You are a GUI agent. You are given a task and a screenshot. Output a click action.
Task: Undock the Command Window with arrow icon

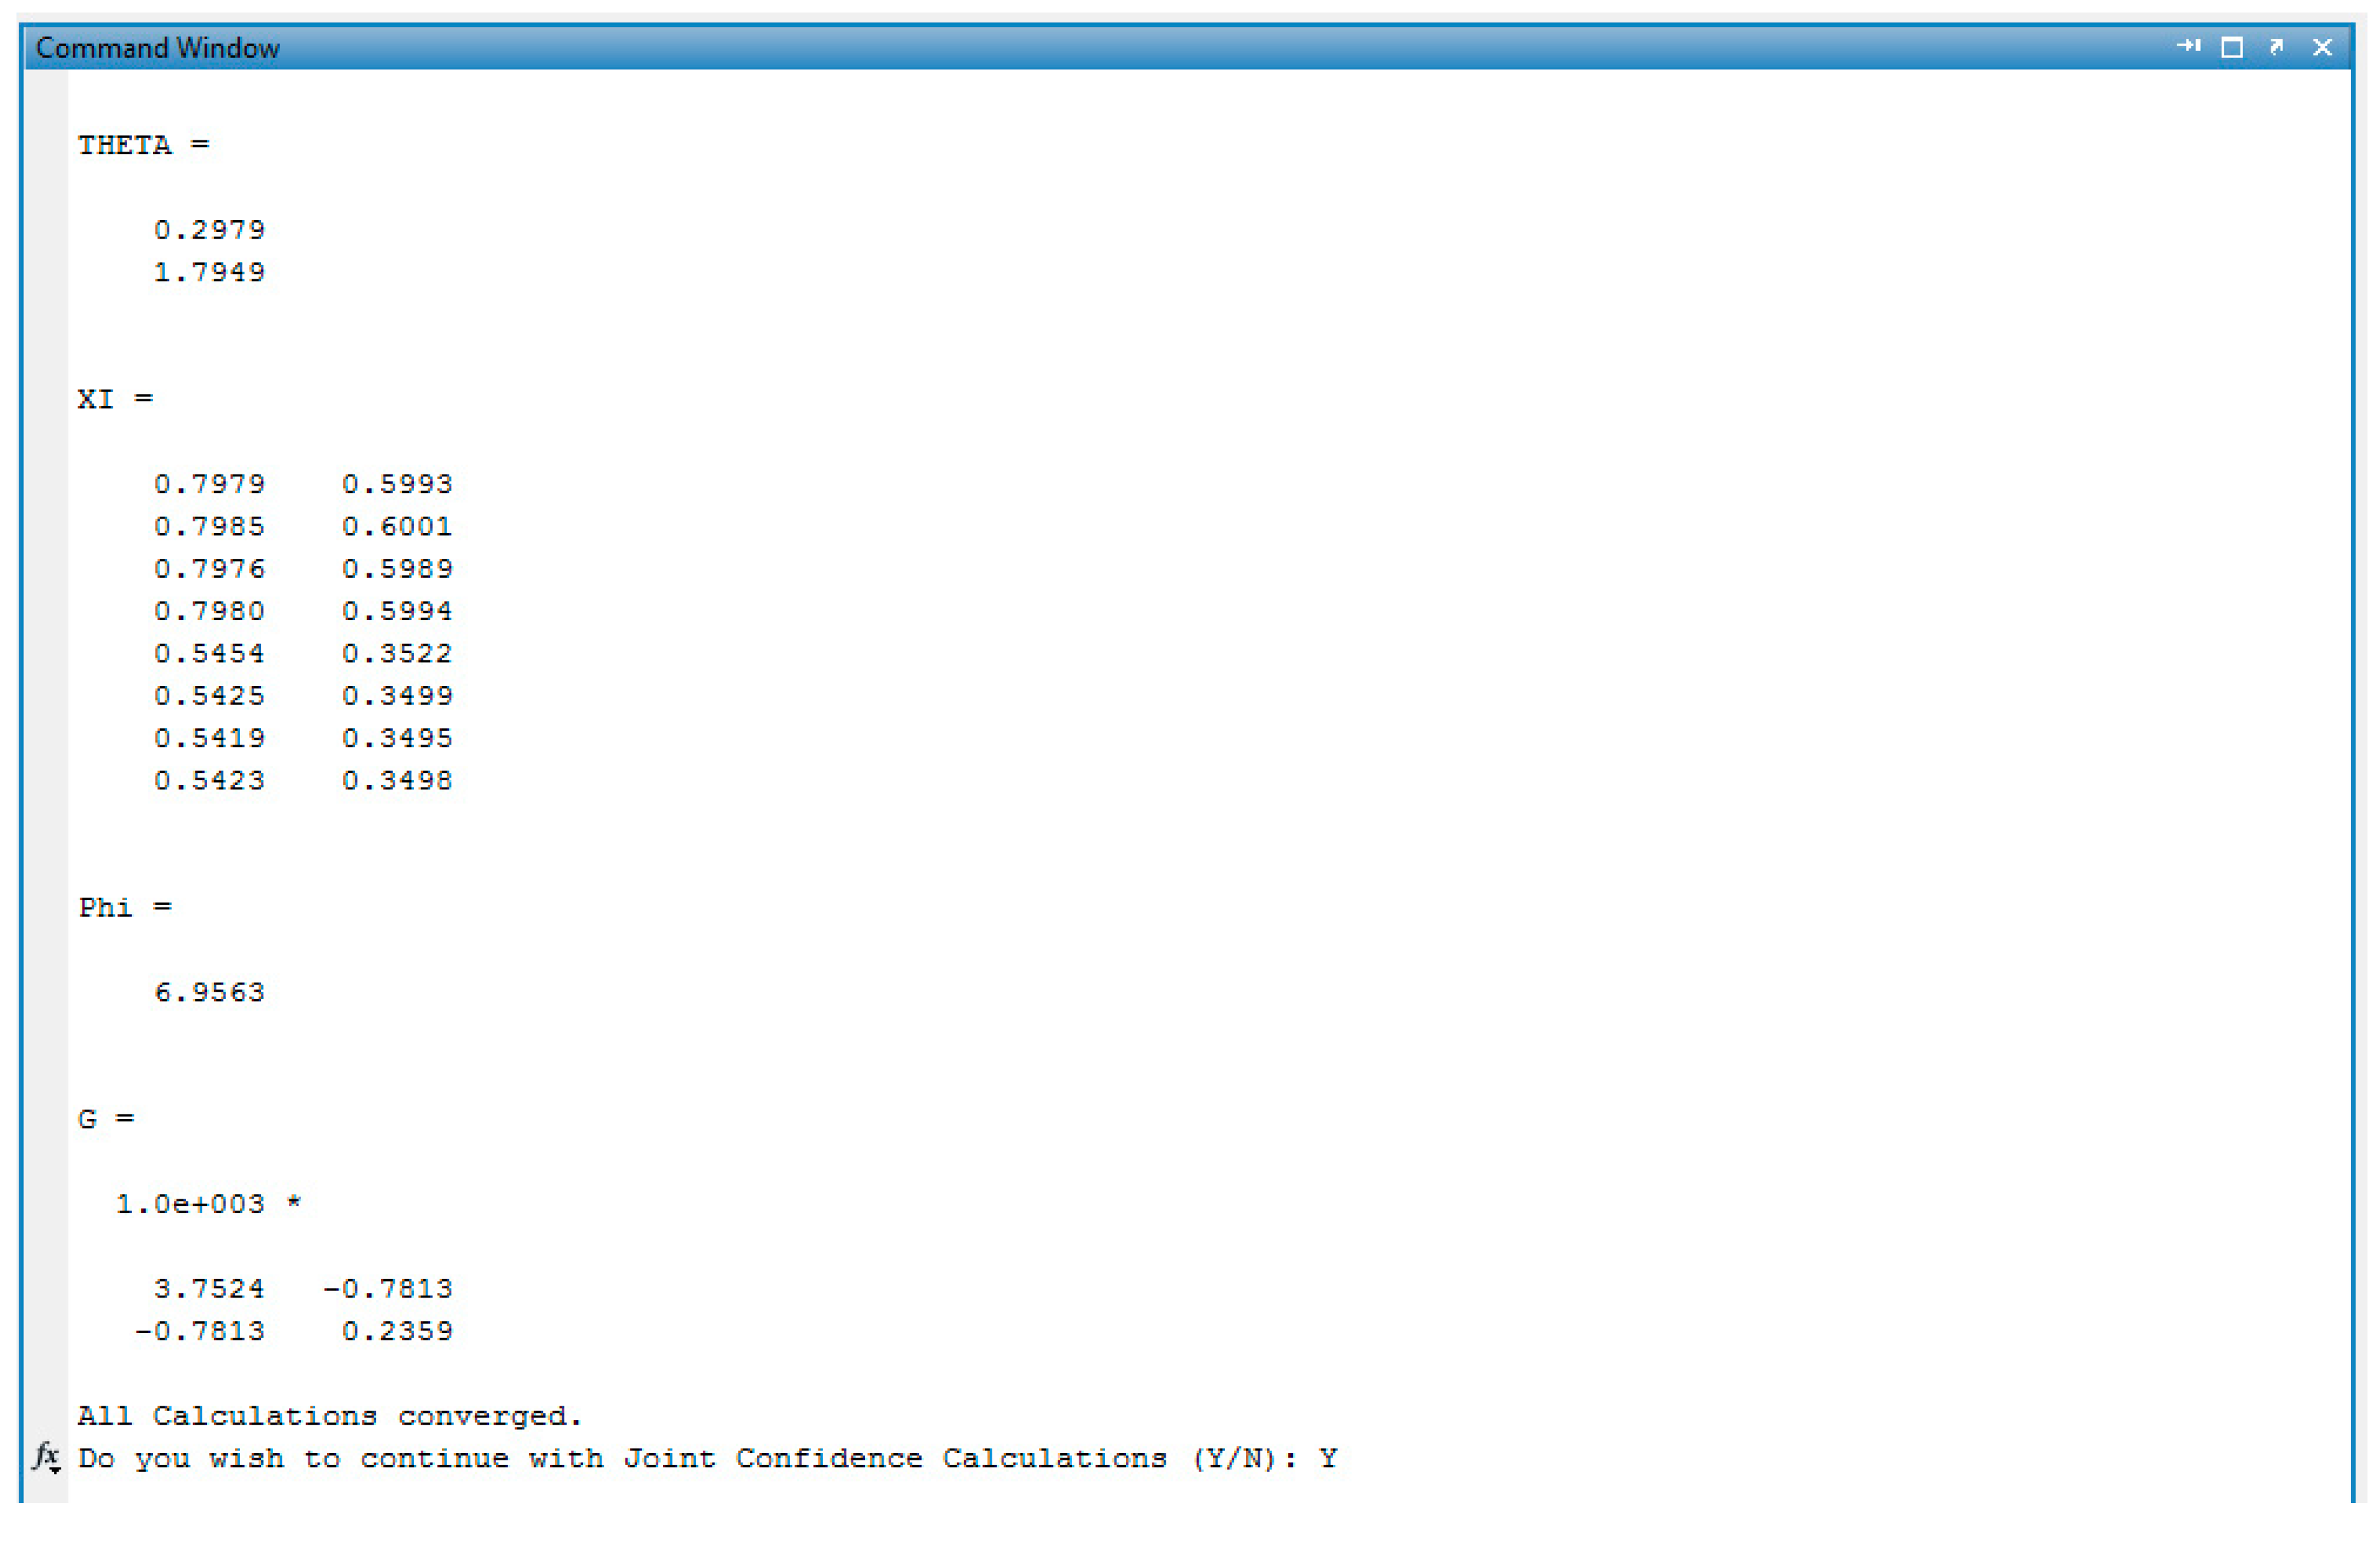[x=2277, y=47]
